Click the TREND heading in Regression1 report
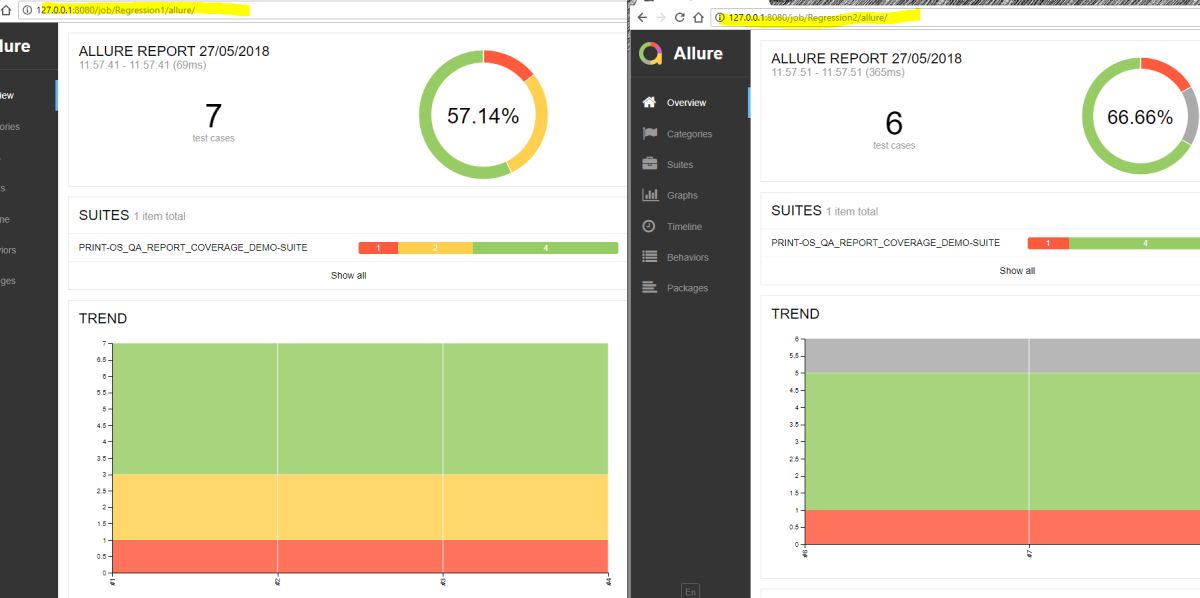 (x=103, y=318)
